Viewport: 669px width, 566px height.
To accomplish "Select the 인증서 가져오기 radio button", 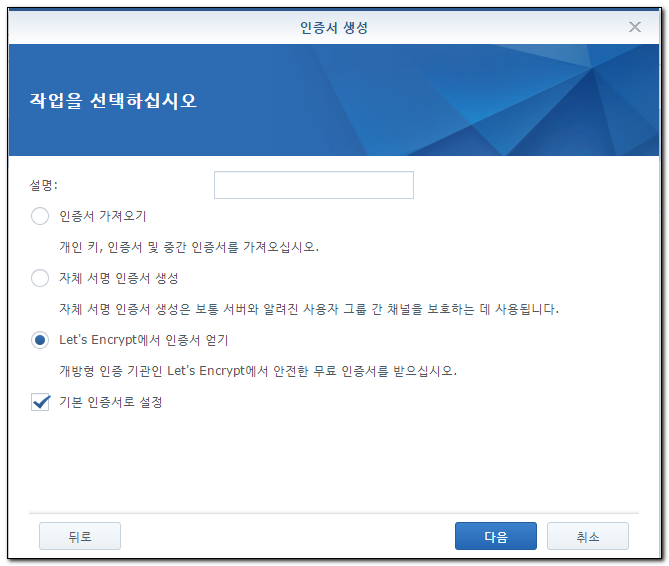I will 40,216.
